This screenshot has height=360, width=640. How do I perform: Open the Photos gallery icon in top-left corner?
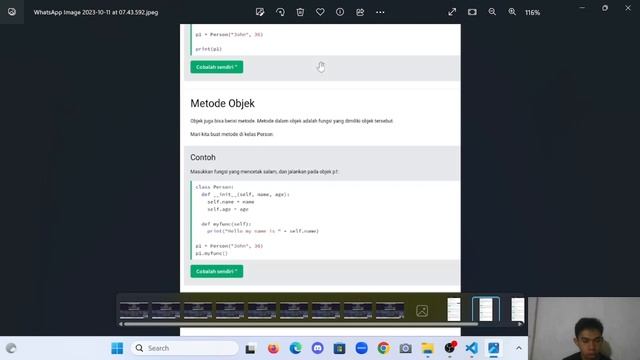click(12, 12)
